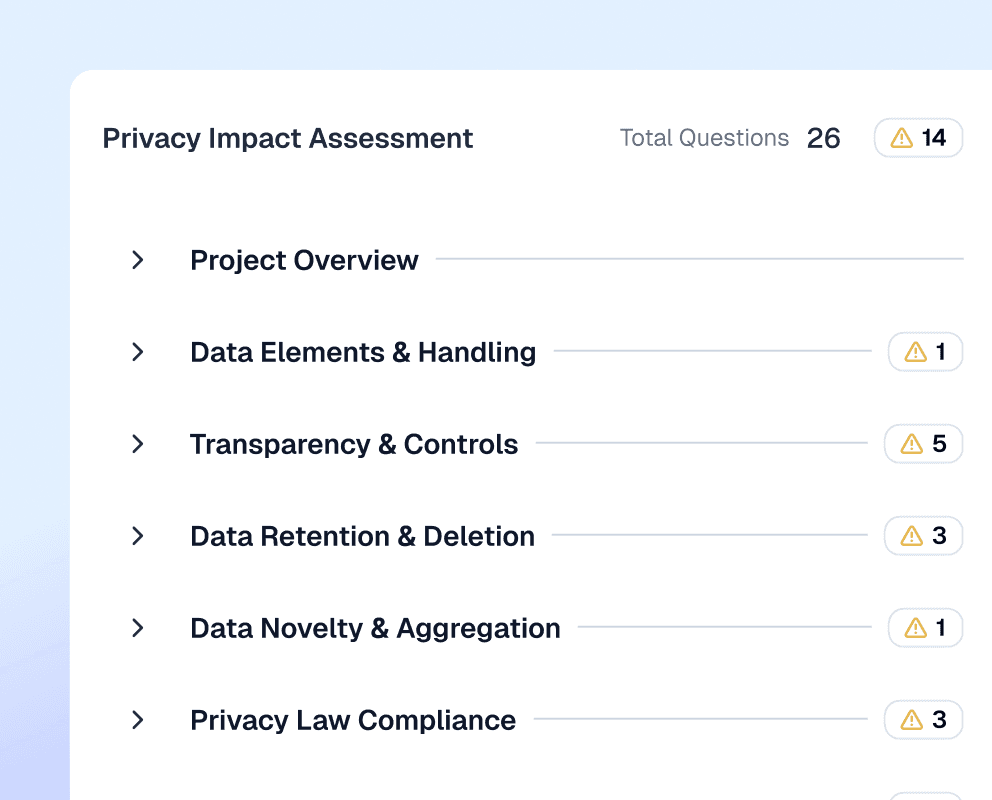Expand the Project Overview section chevron
This screenshot has height=800, width=992.
tap(138, 260)
